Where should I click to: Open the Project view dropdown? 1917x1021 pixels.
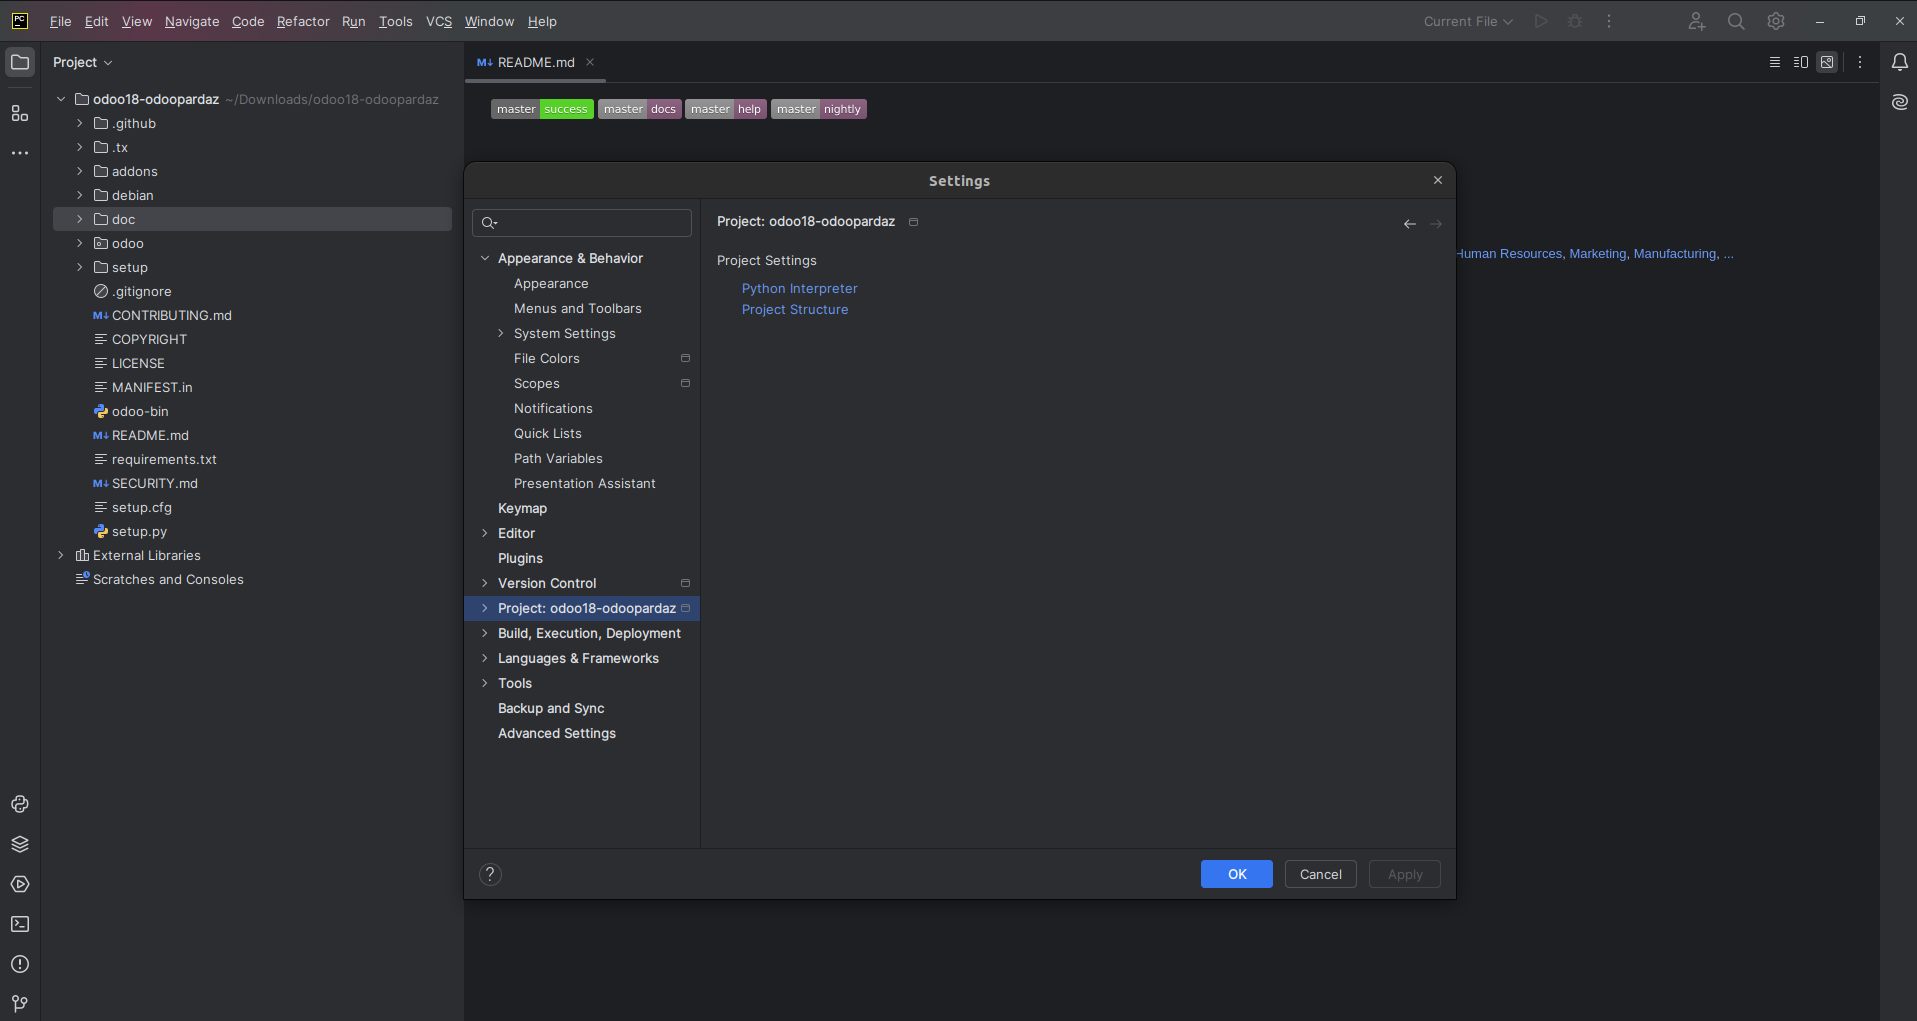click(82, 62)
